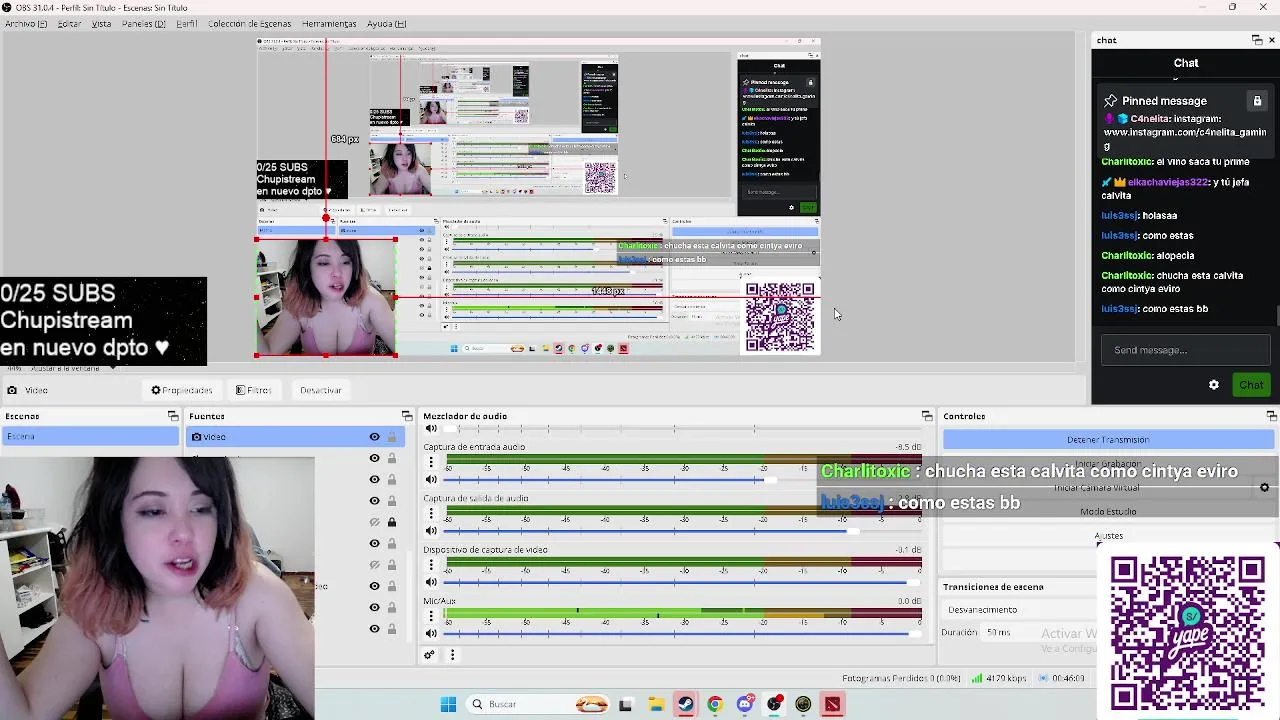Mute Captura de entrada audio

pos(431,479)
